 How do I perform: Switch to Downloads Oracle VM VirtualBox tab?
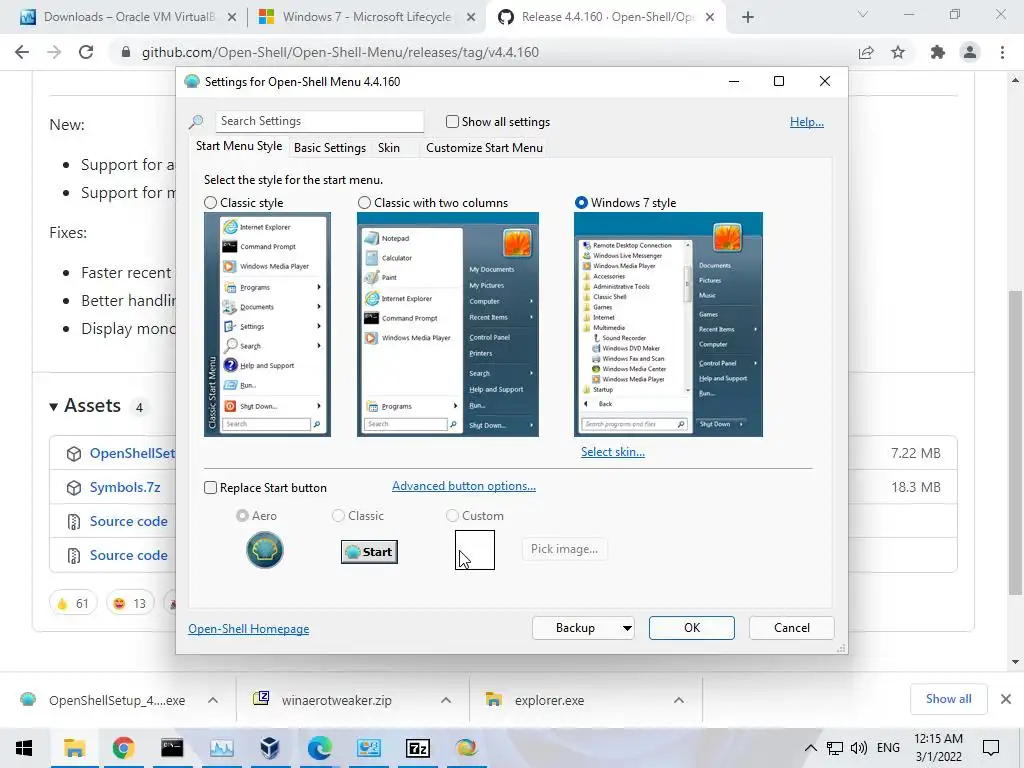pos(129,17)
